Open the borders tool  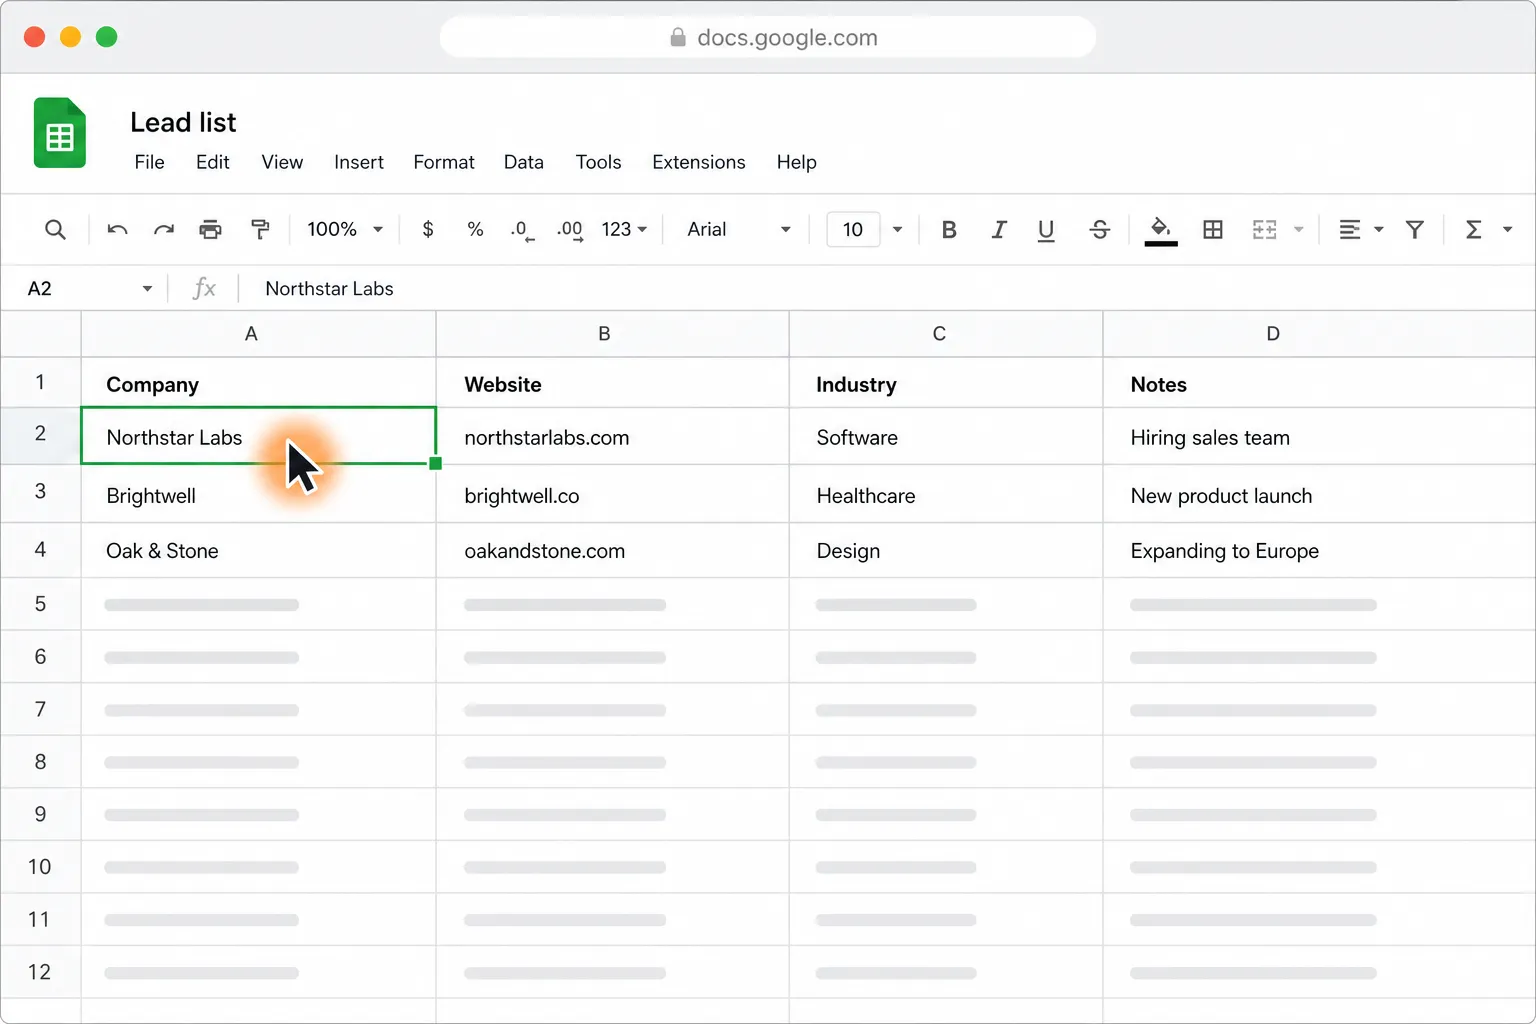coord(1213,230)
